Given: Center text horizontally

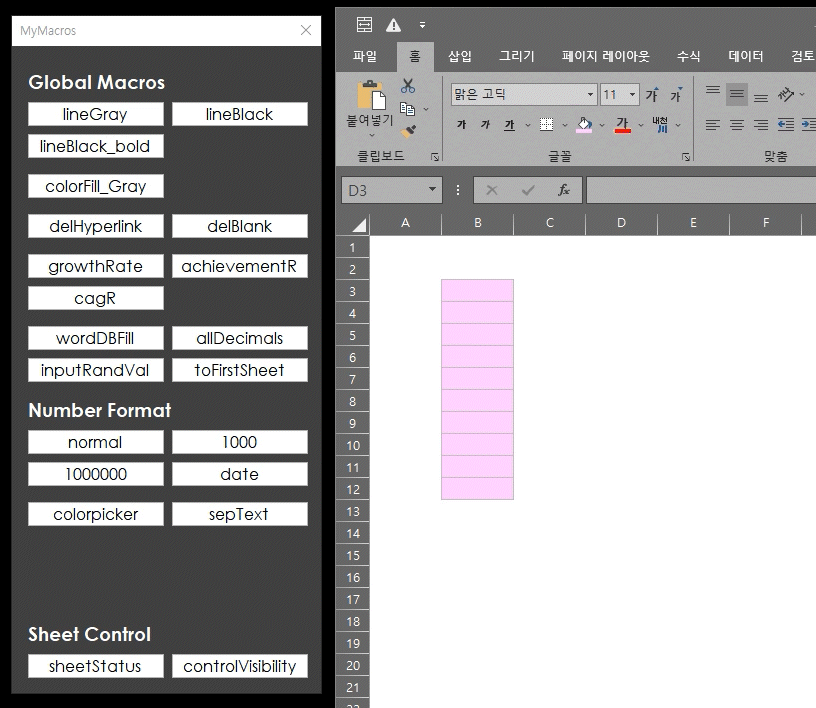Looking at the screenshot, I should tap(737, 125).
